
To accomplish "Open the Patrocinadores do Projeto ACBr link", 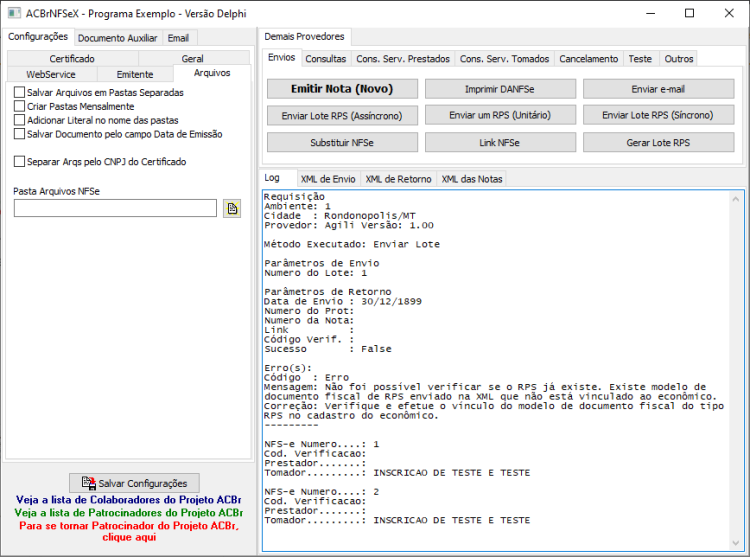I will (x=129, y=513).
